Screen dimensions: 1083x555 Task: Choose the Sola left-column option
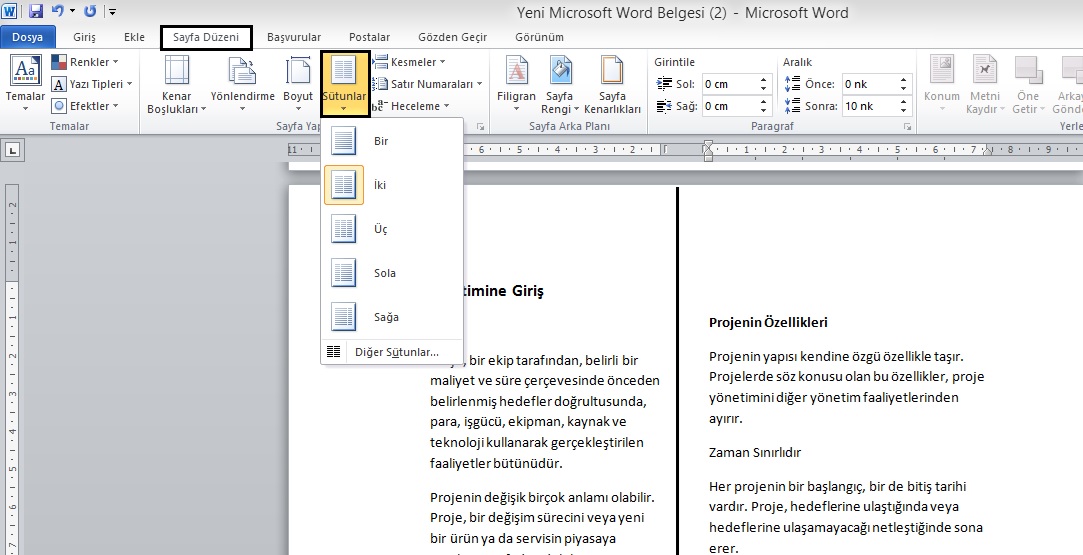pyautogui.click(x=392, y=273)
